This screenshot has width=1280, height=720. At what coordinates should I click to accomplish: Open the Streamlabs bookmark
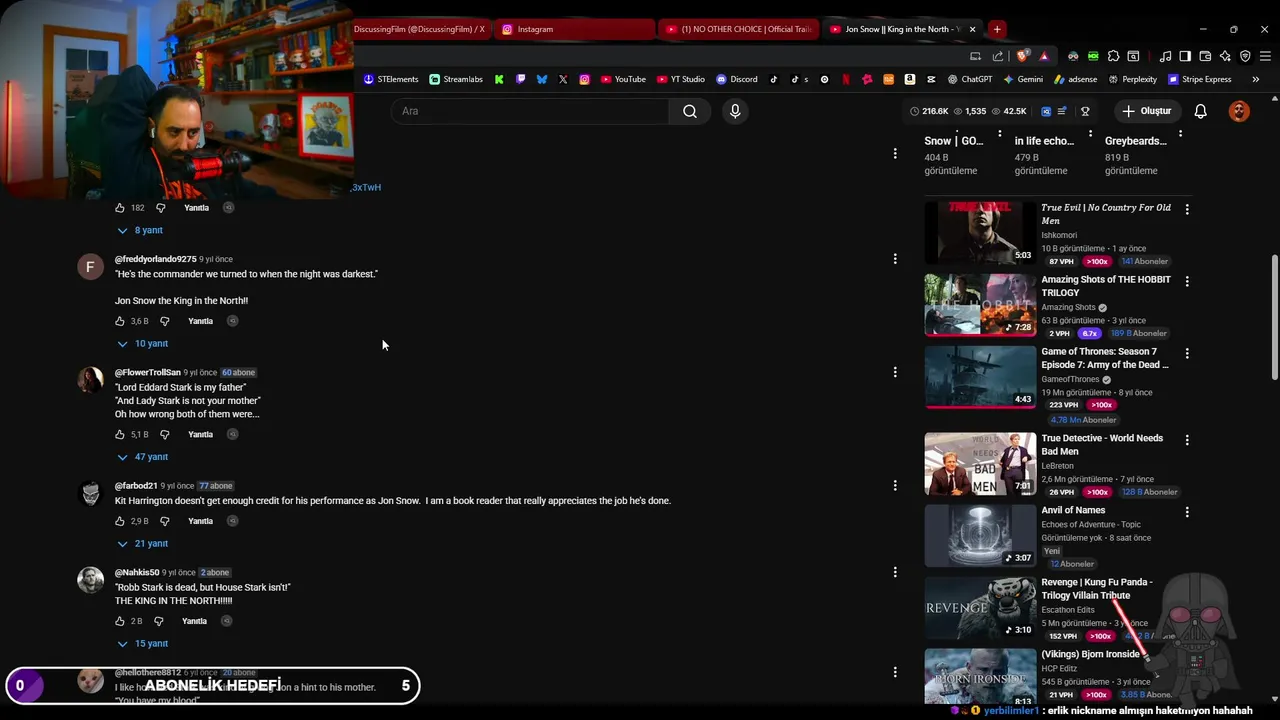click(x=456, y=79)
